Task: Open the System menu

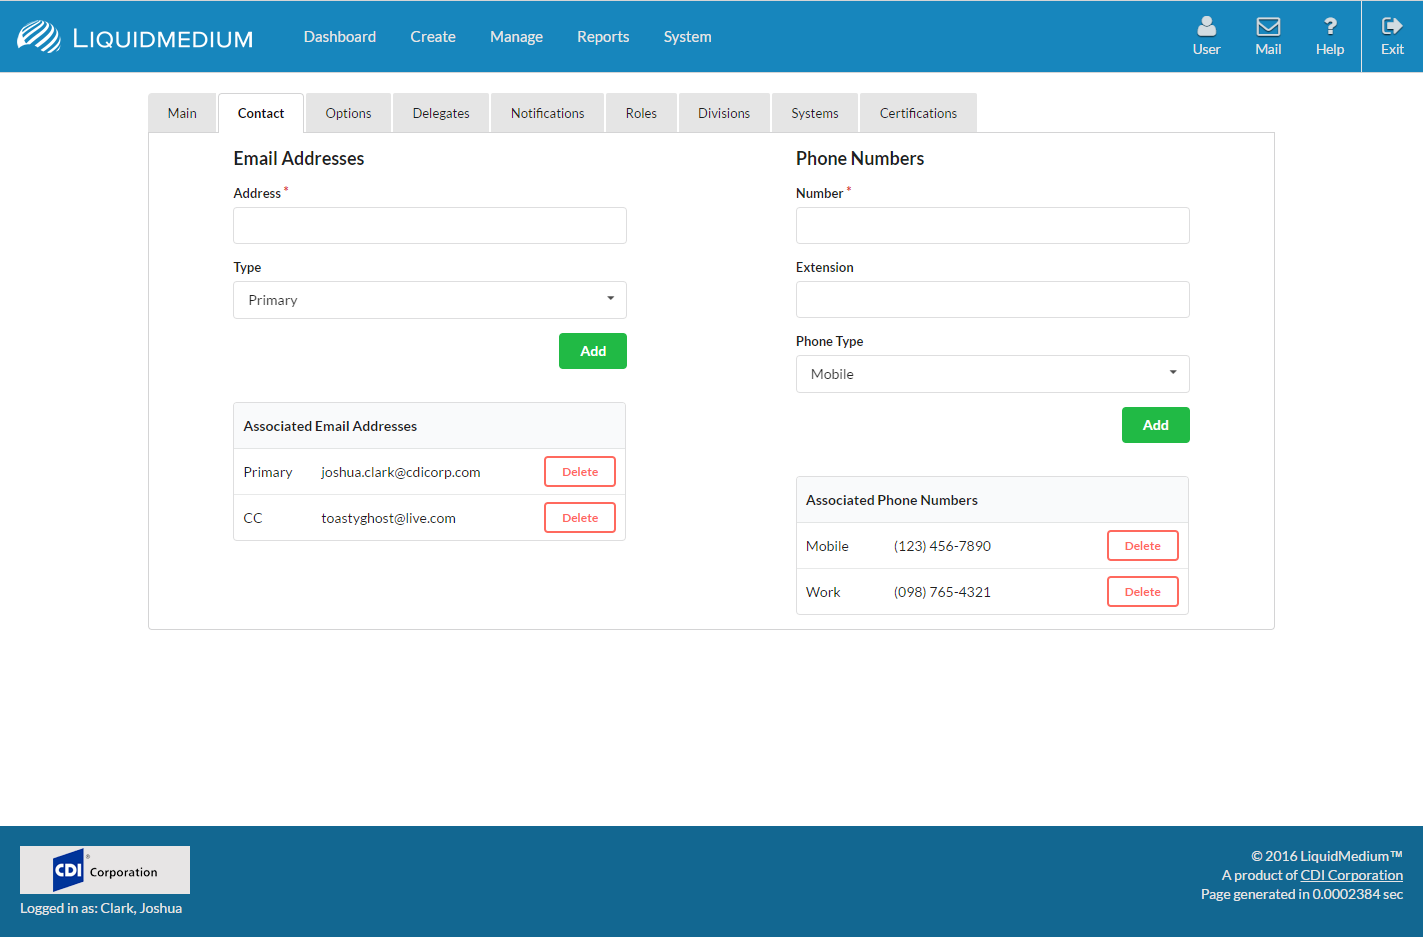Action: tap(687, 37)
